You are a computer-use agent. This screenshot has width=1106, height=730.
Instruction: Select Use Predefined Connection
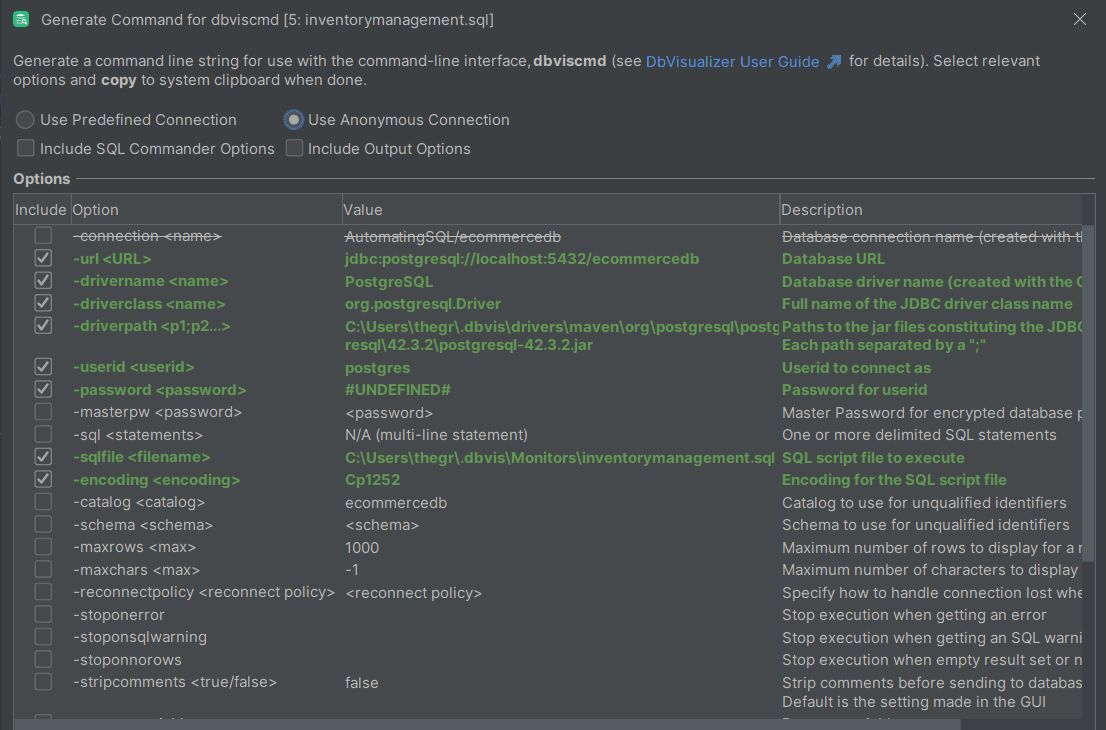(24, 119)
